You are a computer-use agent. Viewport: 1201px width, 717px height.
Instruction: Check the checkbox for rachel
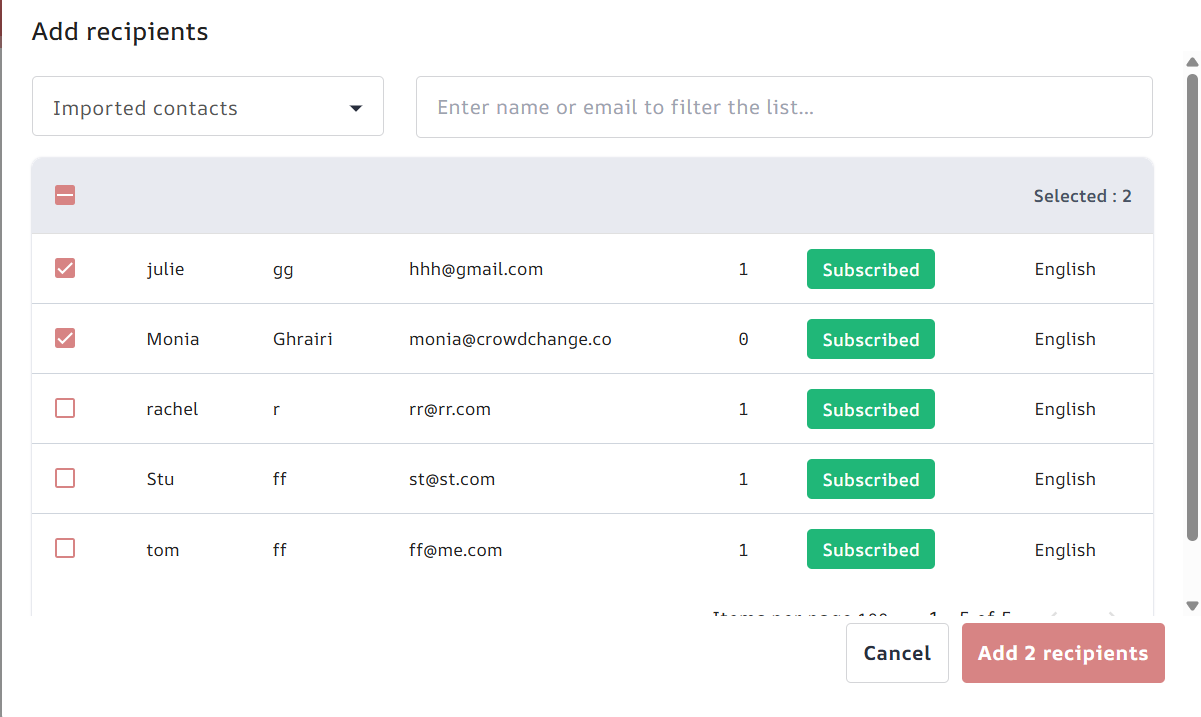(65, 408)
